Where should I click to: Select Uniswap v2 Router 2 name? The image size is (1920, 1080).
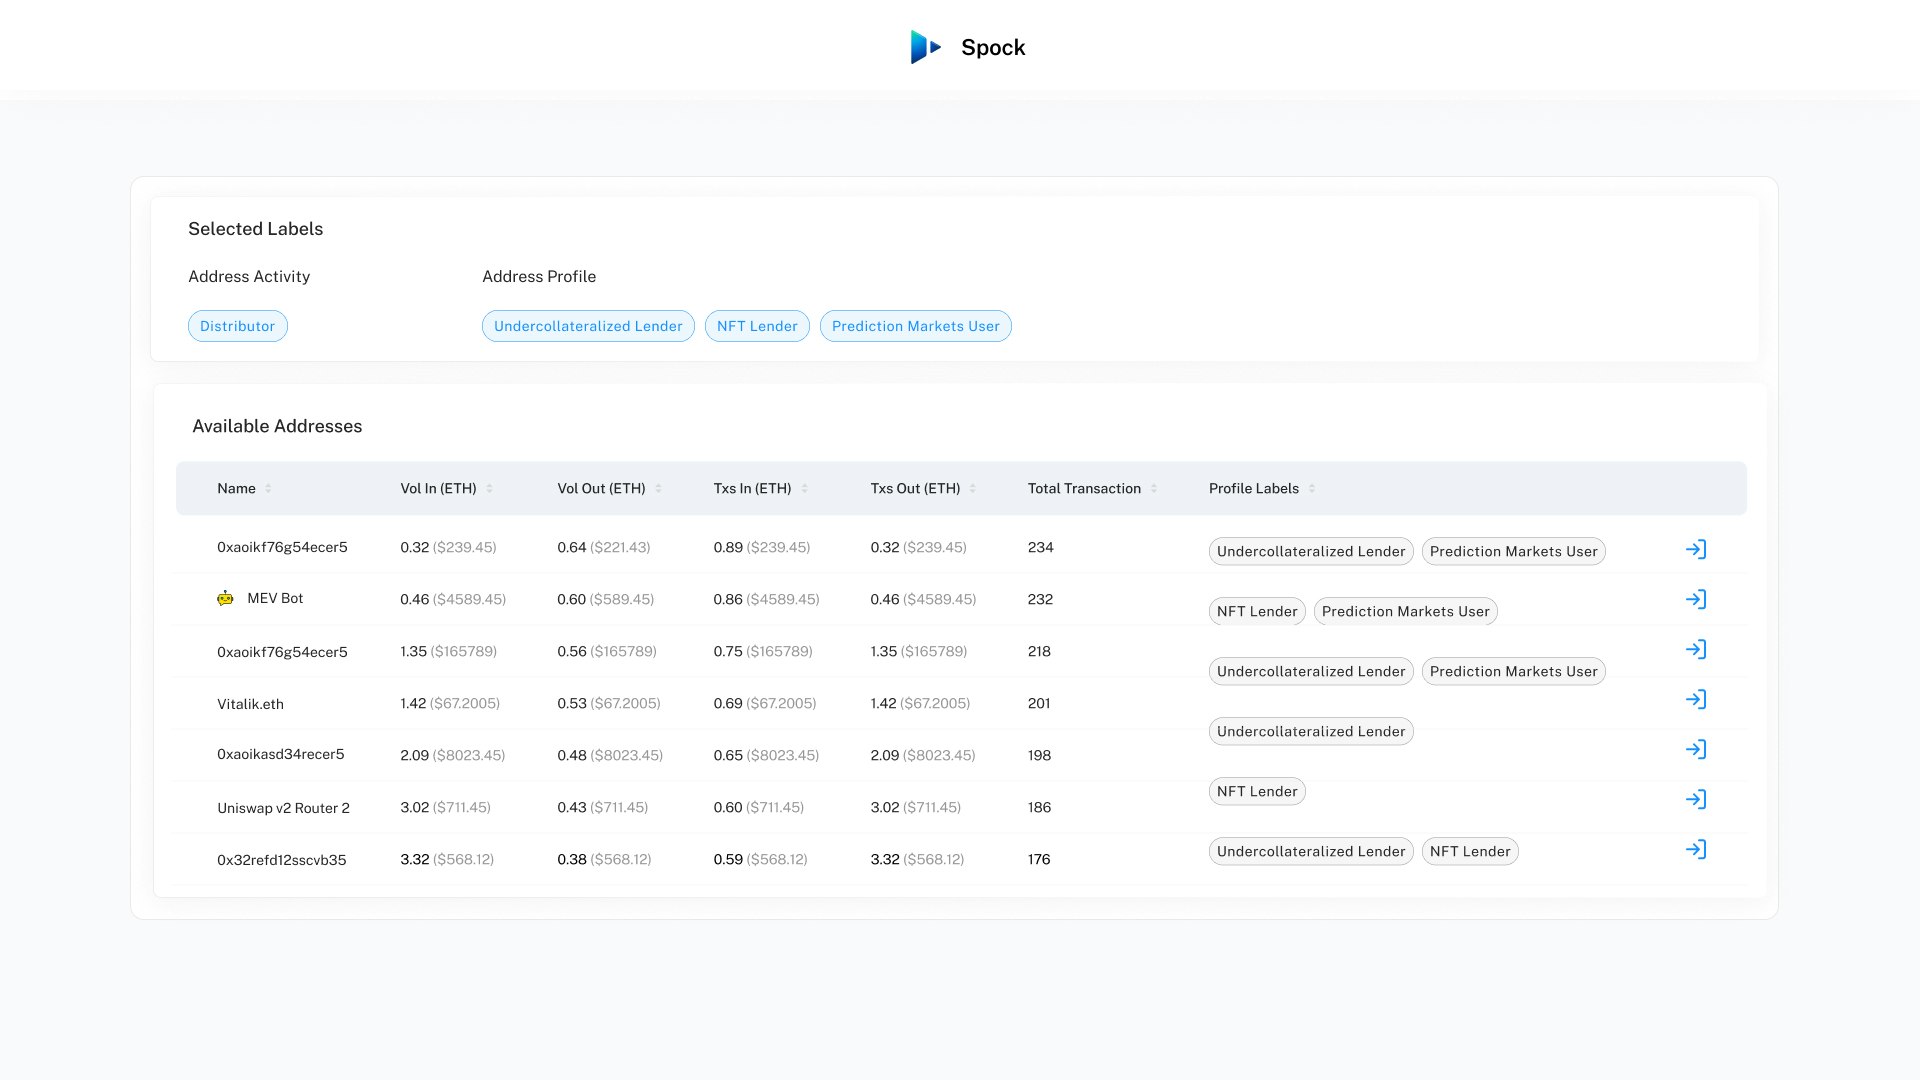[283, 808]
